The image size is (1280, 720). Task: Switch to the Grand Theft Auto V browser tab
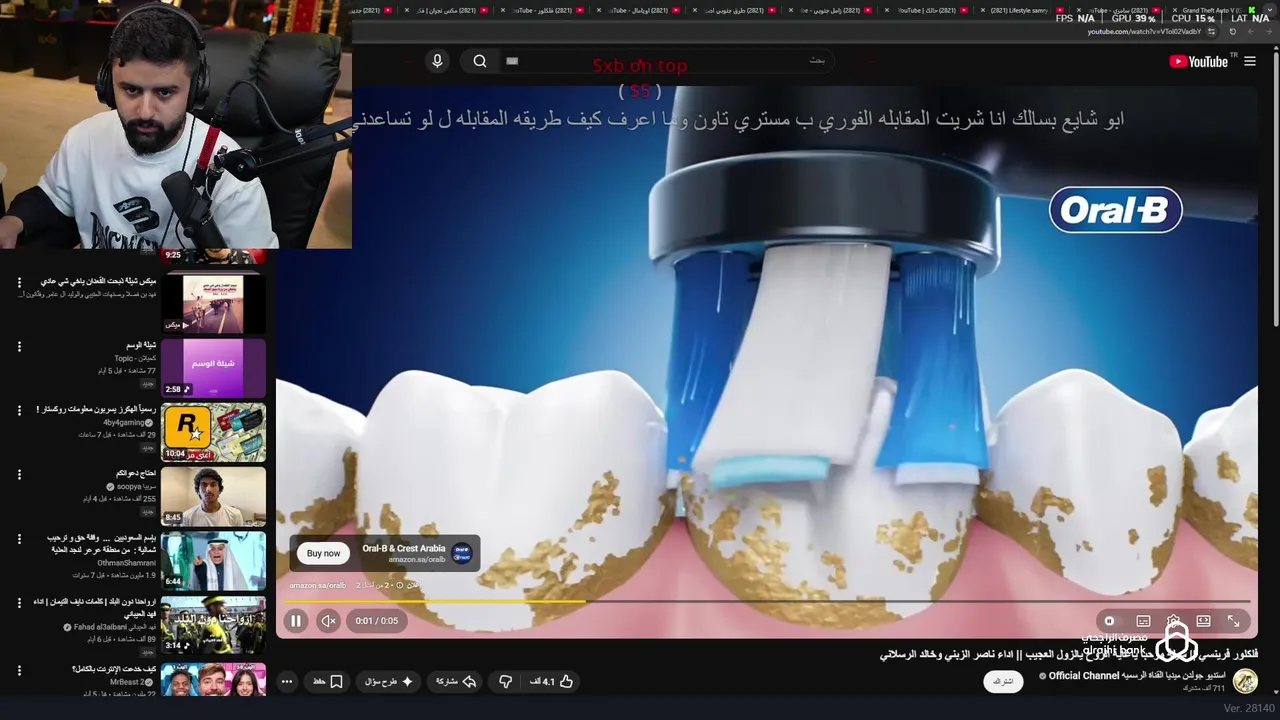pos(1205,10)
